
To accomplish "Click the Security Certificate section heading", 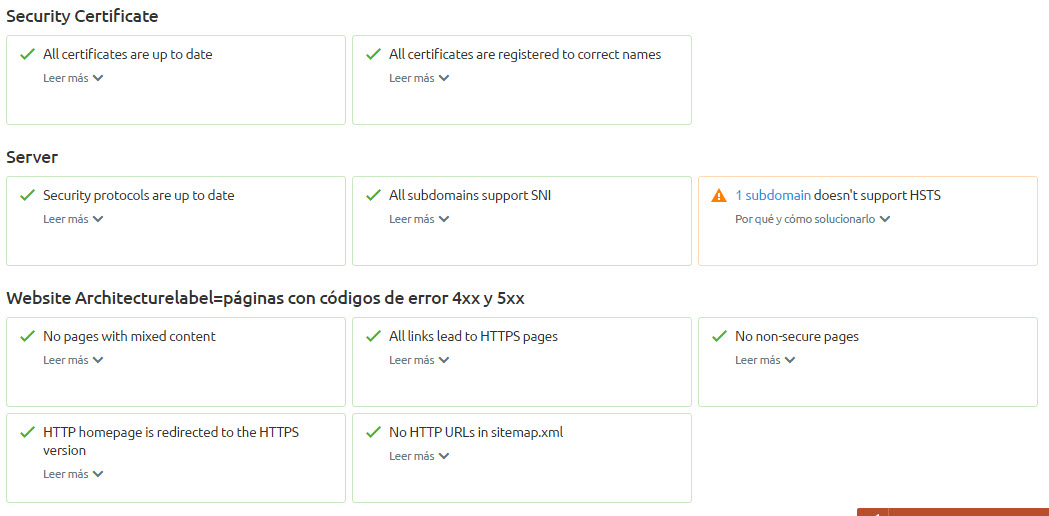I will [82, 17].
